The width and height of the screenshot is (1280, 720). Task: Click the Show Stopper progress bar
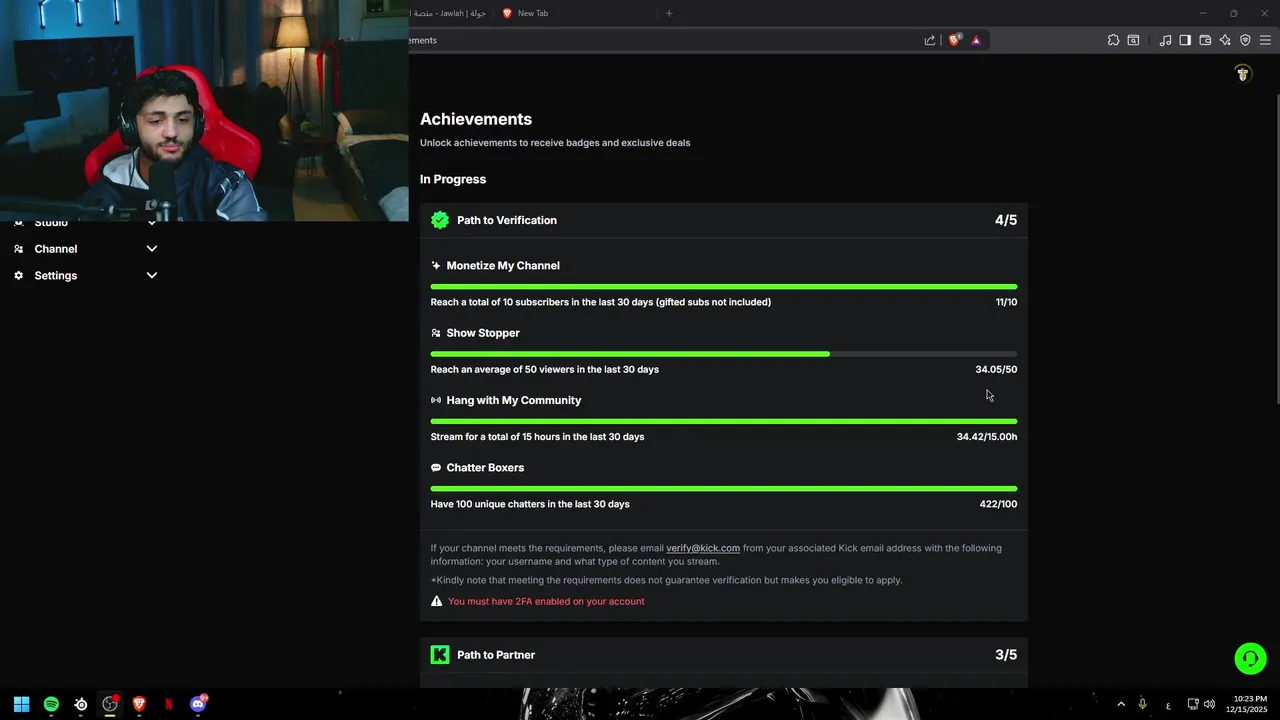click(x=724, y=354)
